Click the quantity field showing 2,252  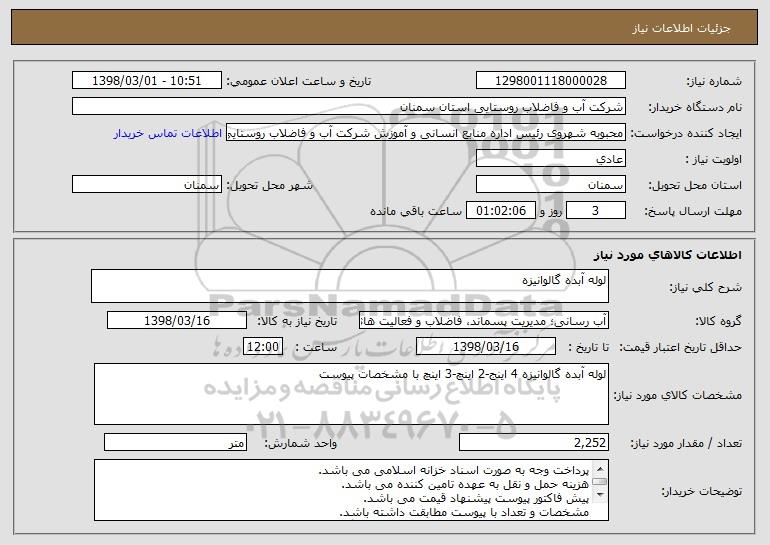534,442
